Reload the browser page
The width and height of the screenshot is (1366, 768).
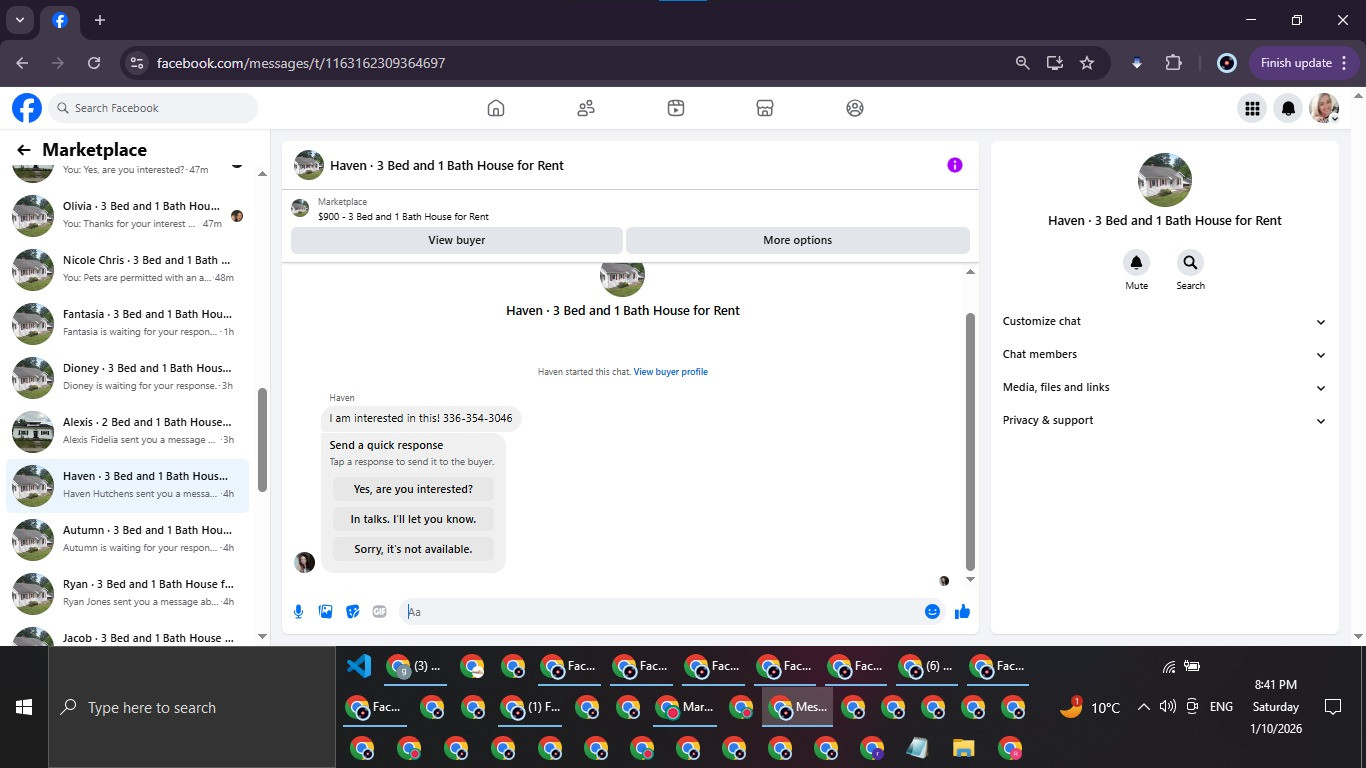pyautogui.click(x=94, y=63)
